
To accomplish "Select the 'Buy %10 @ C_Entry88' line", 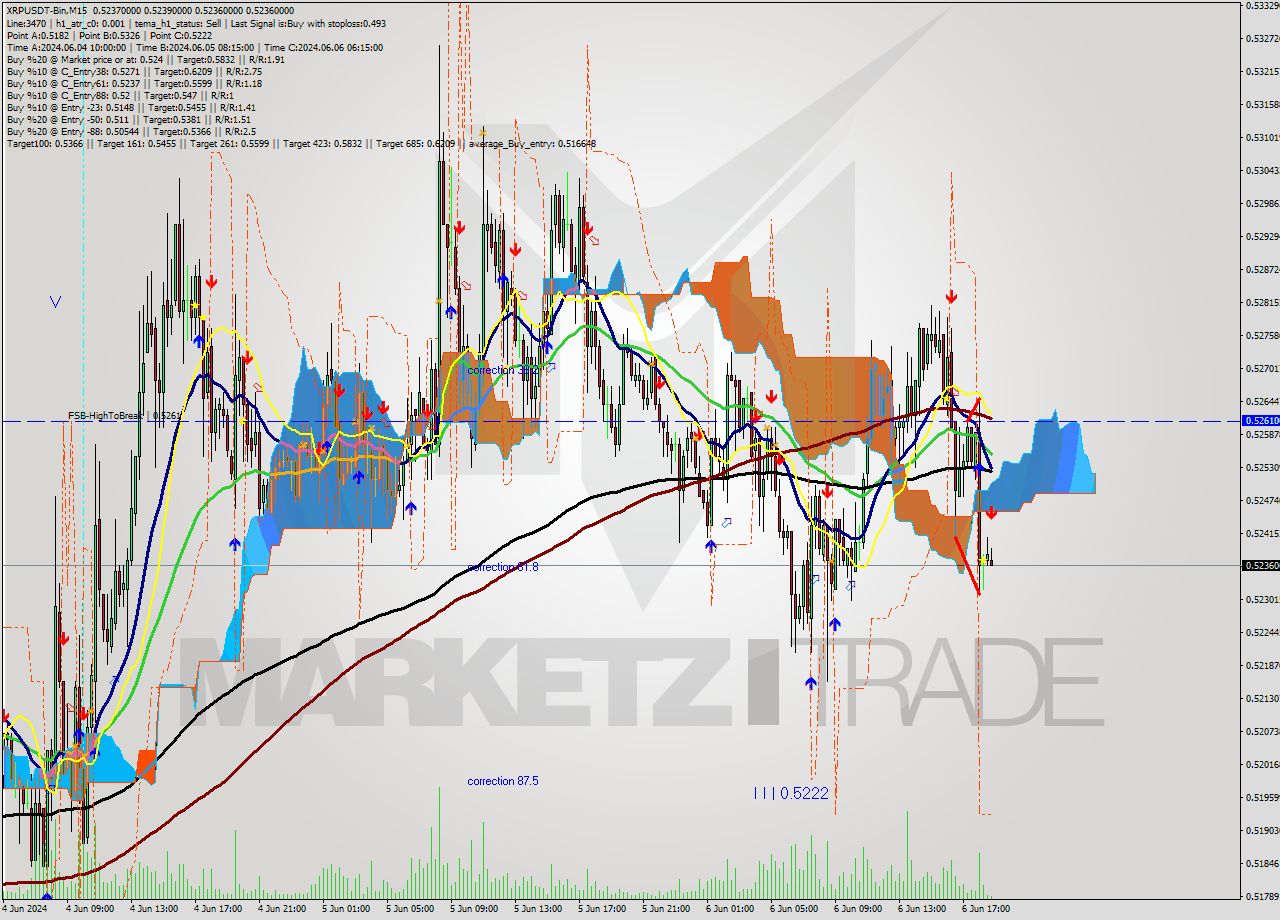I will point(121,95).
